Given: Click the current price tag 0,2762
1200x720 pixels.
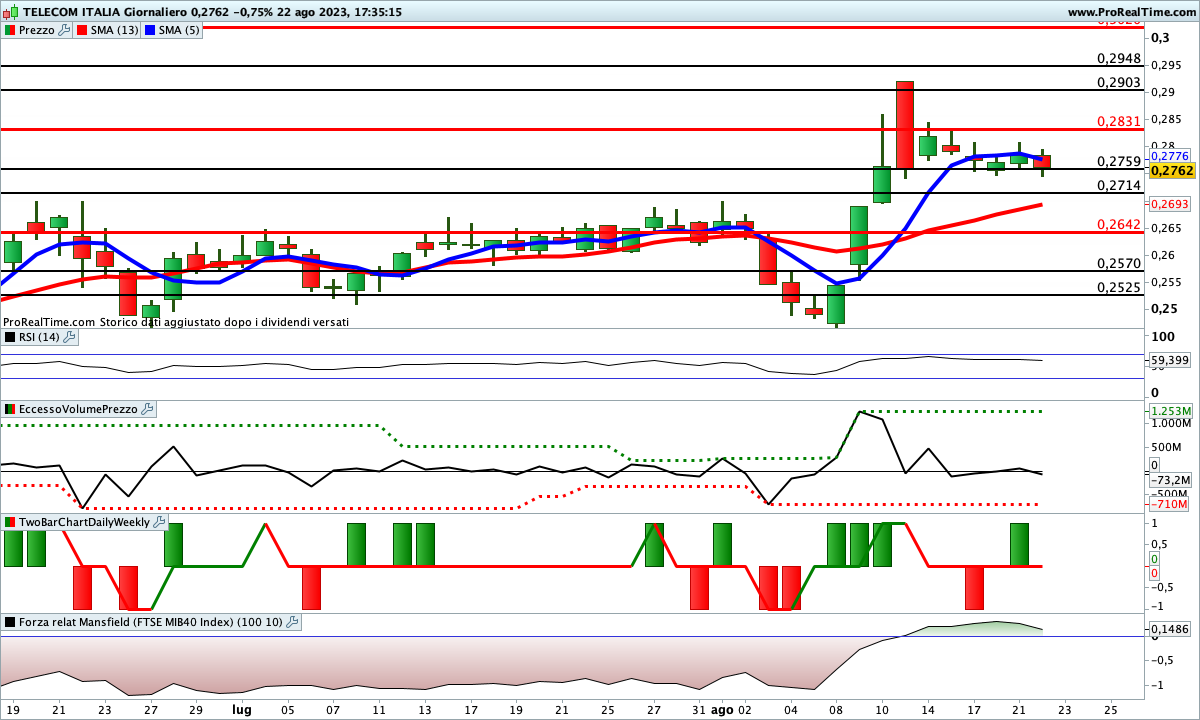Looking at the screenshot, I should click(1172, 171).
